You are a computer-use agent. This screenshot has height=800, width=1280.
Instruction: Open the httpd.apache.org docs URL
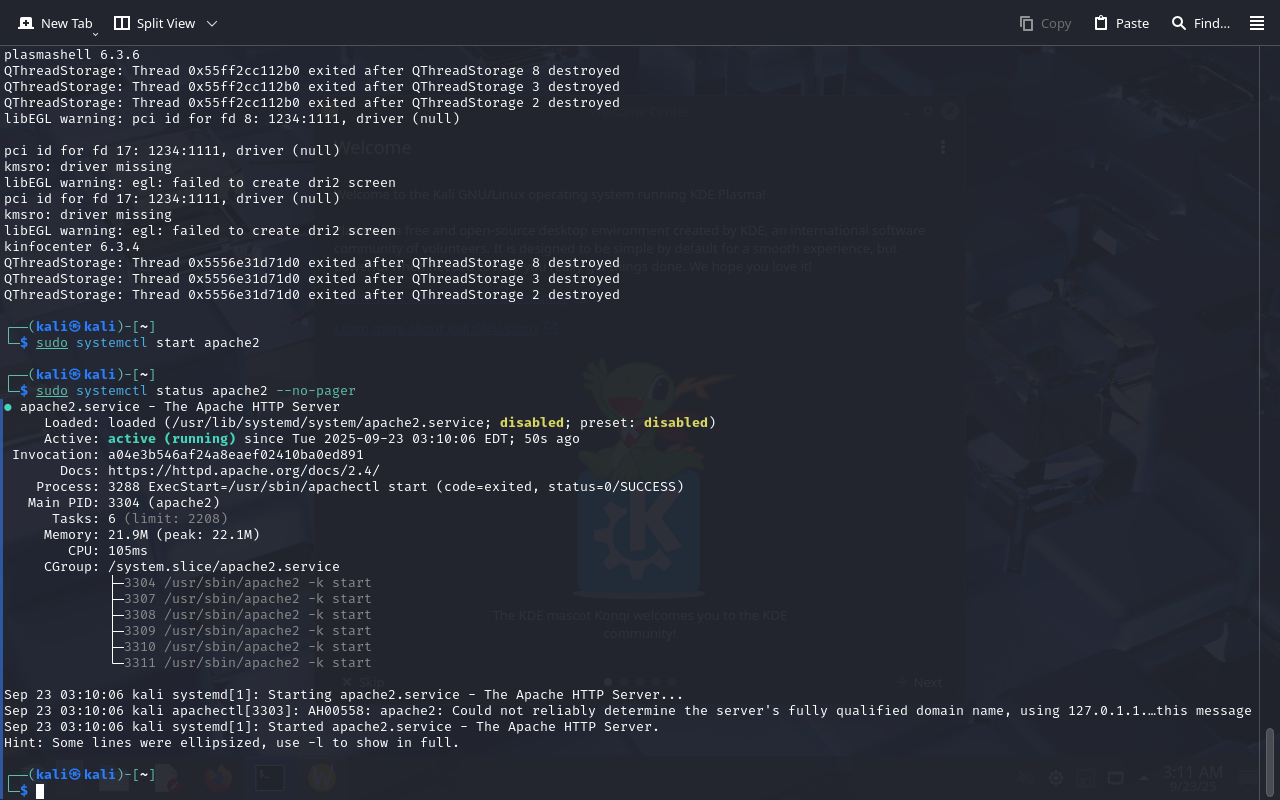click(x=244, y=471)
